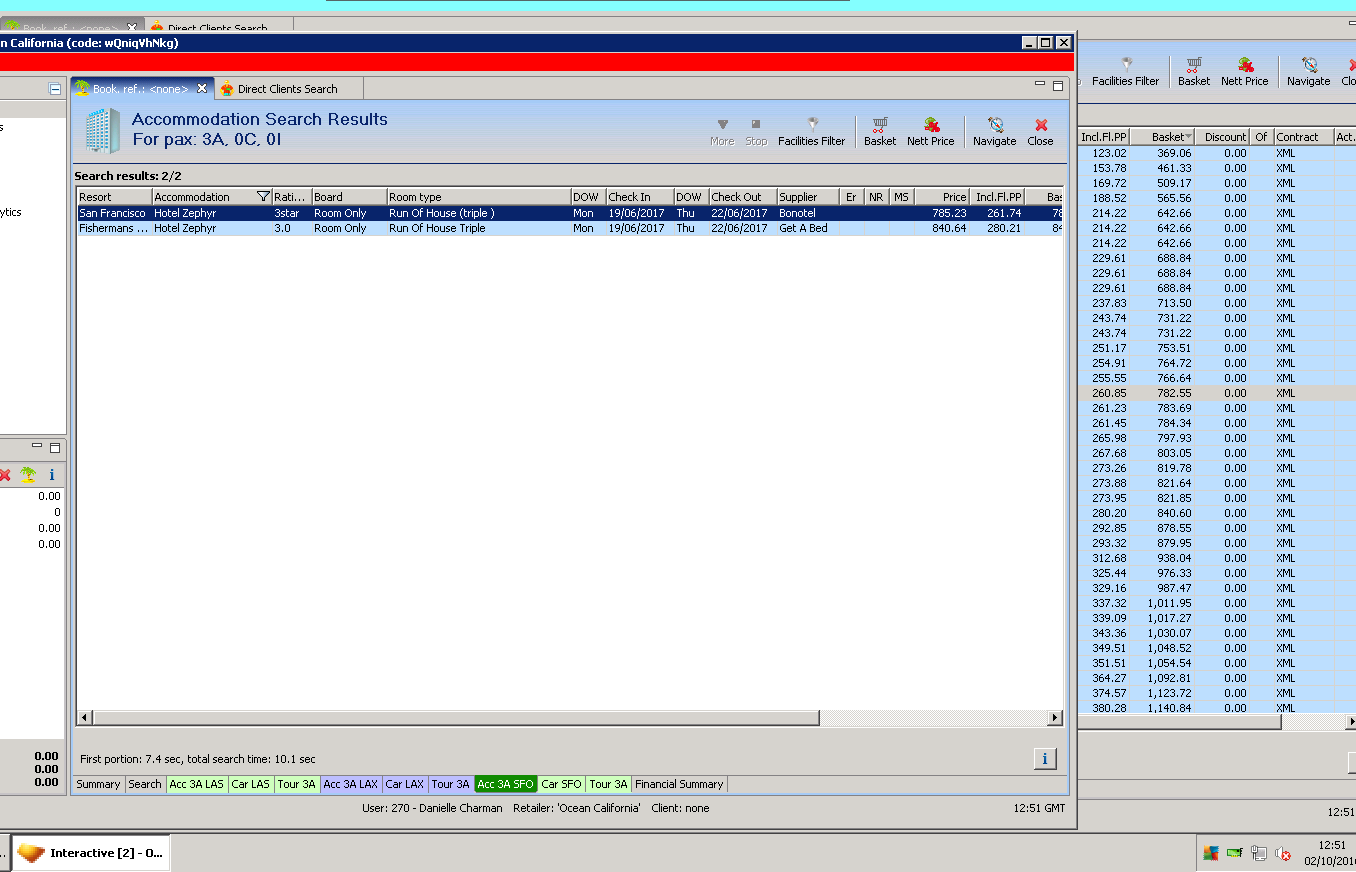This screenshot has width=1356, height=872.
Task: Open search info button beside search time
Action: pos(1044,759)
